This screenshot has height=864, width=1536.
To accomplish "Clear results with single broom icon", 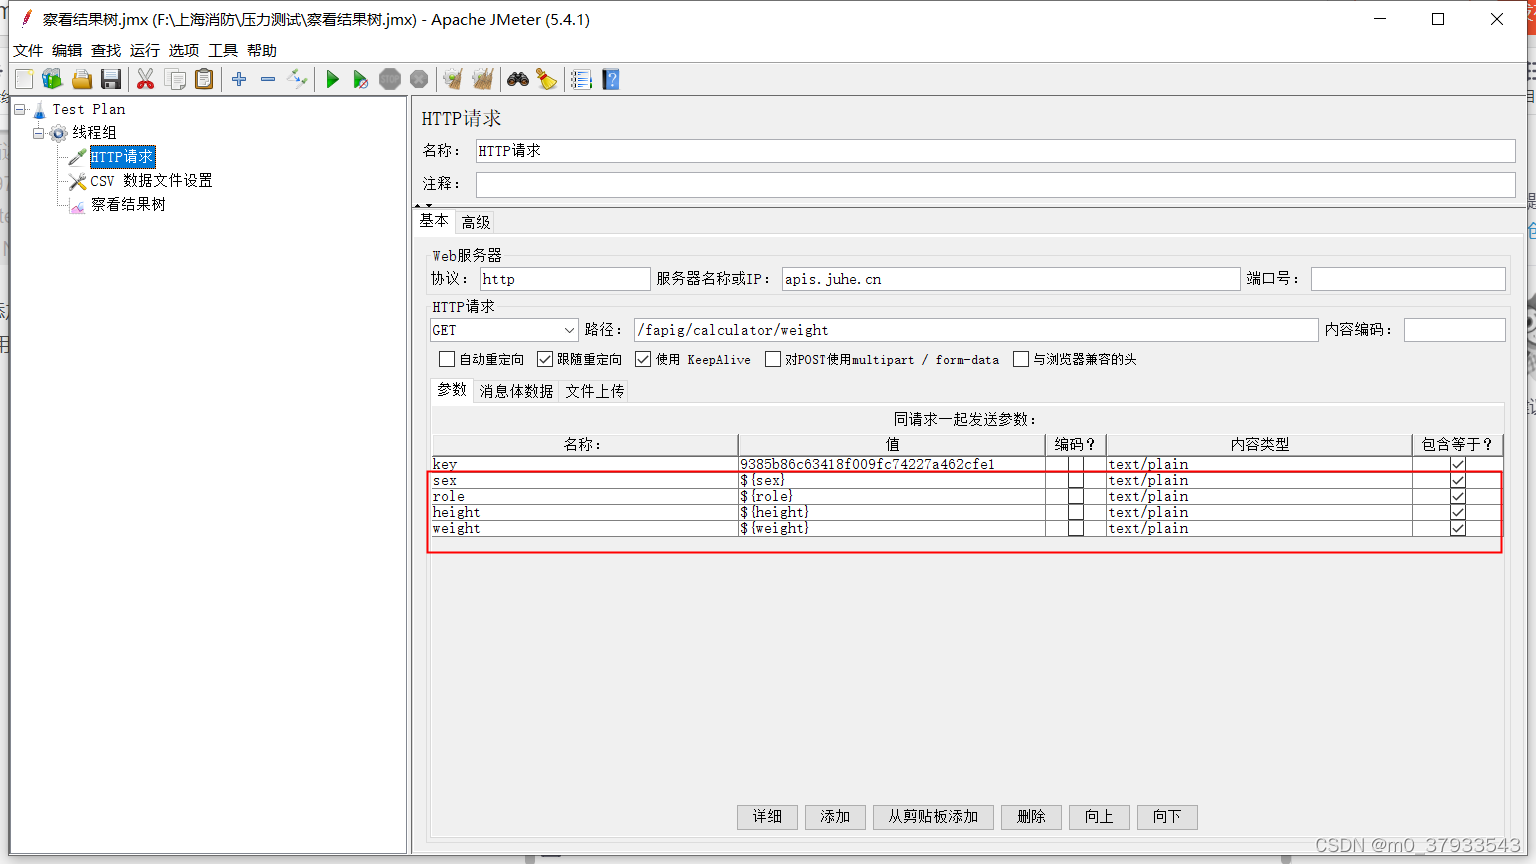I will (x=453, y=79).
